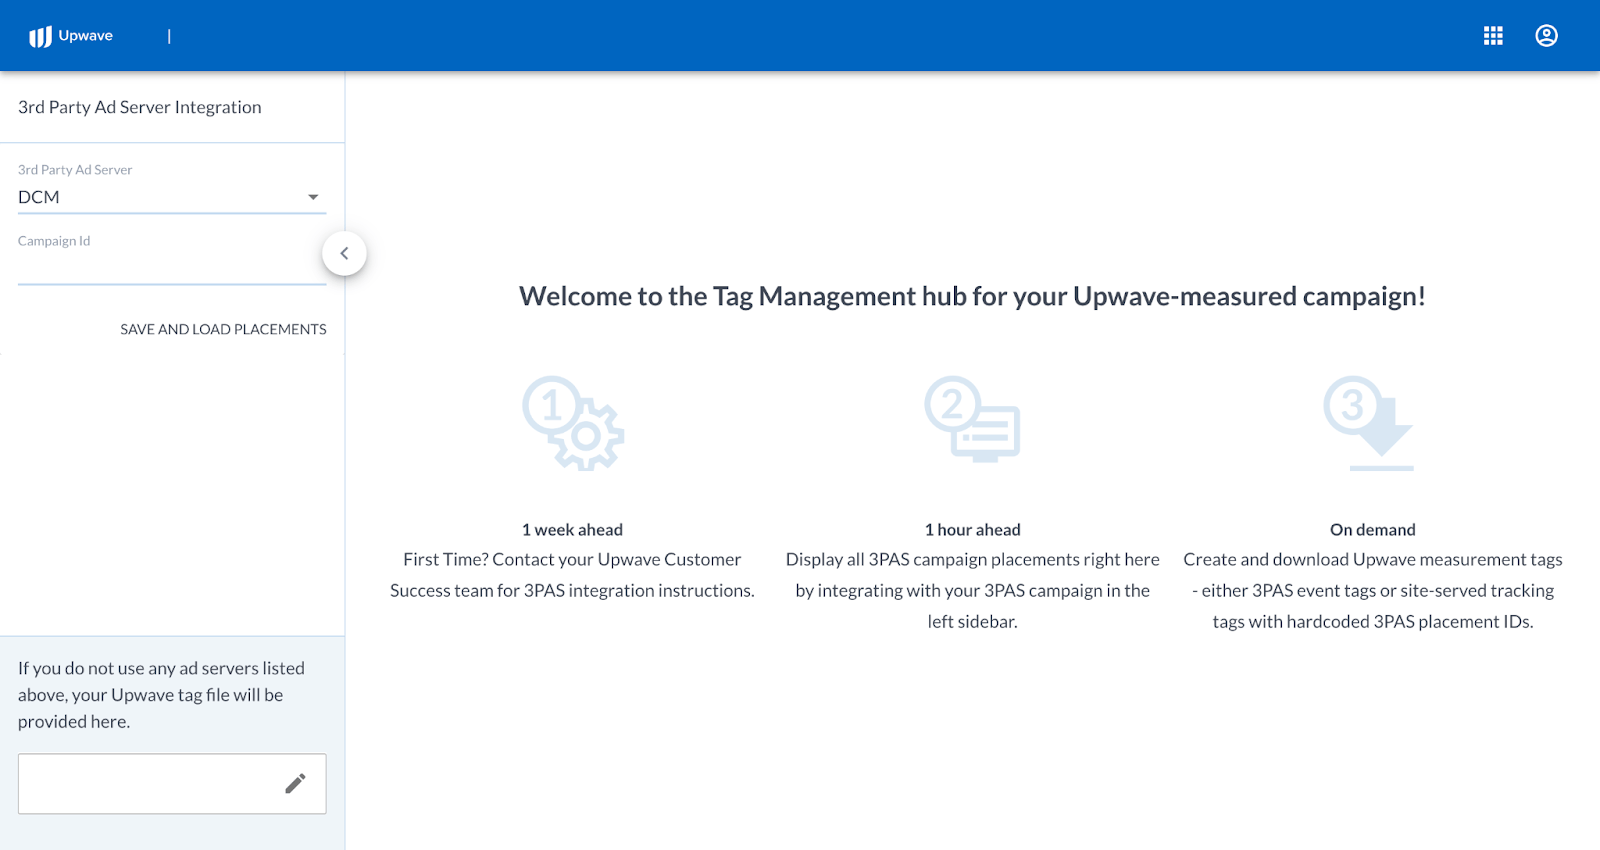Viewport: 1600px width, 850px height.
Task: Click the 'On demand' heading
Action: 1373,530
